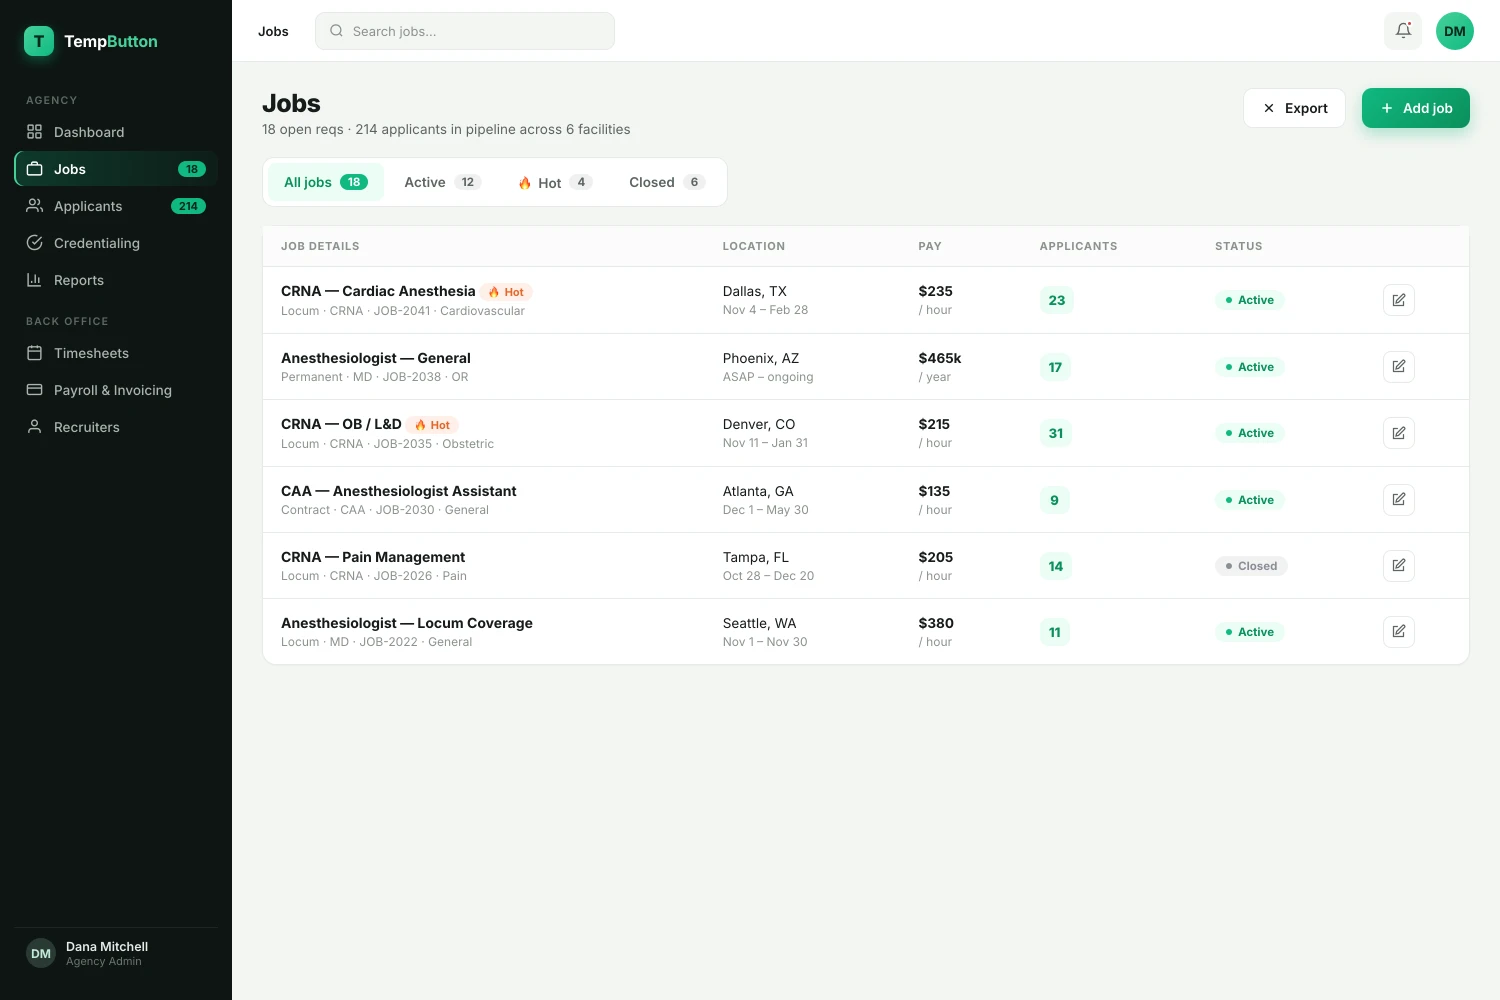Open CRNA — Pain Management job title
This screenshot has width=1500, height=1000.
(373, 557)
